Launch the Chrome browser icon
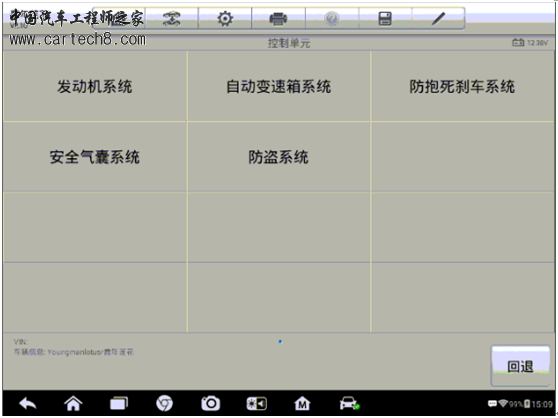Image resolution: width=558 pixels, height=418 pixels. pos(164,404)
